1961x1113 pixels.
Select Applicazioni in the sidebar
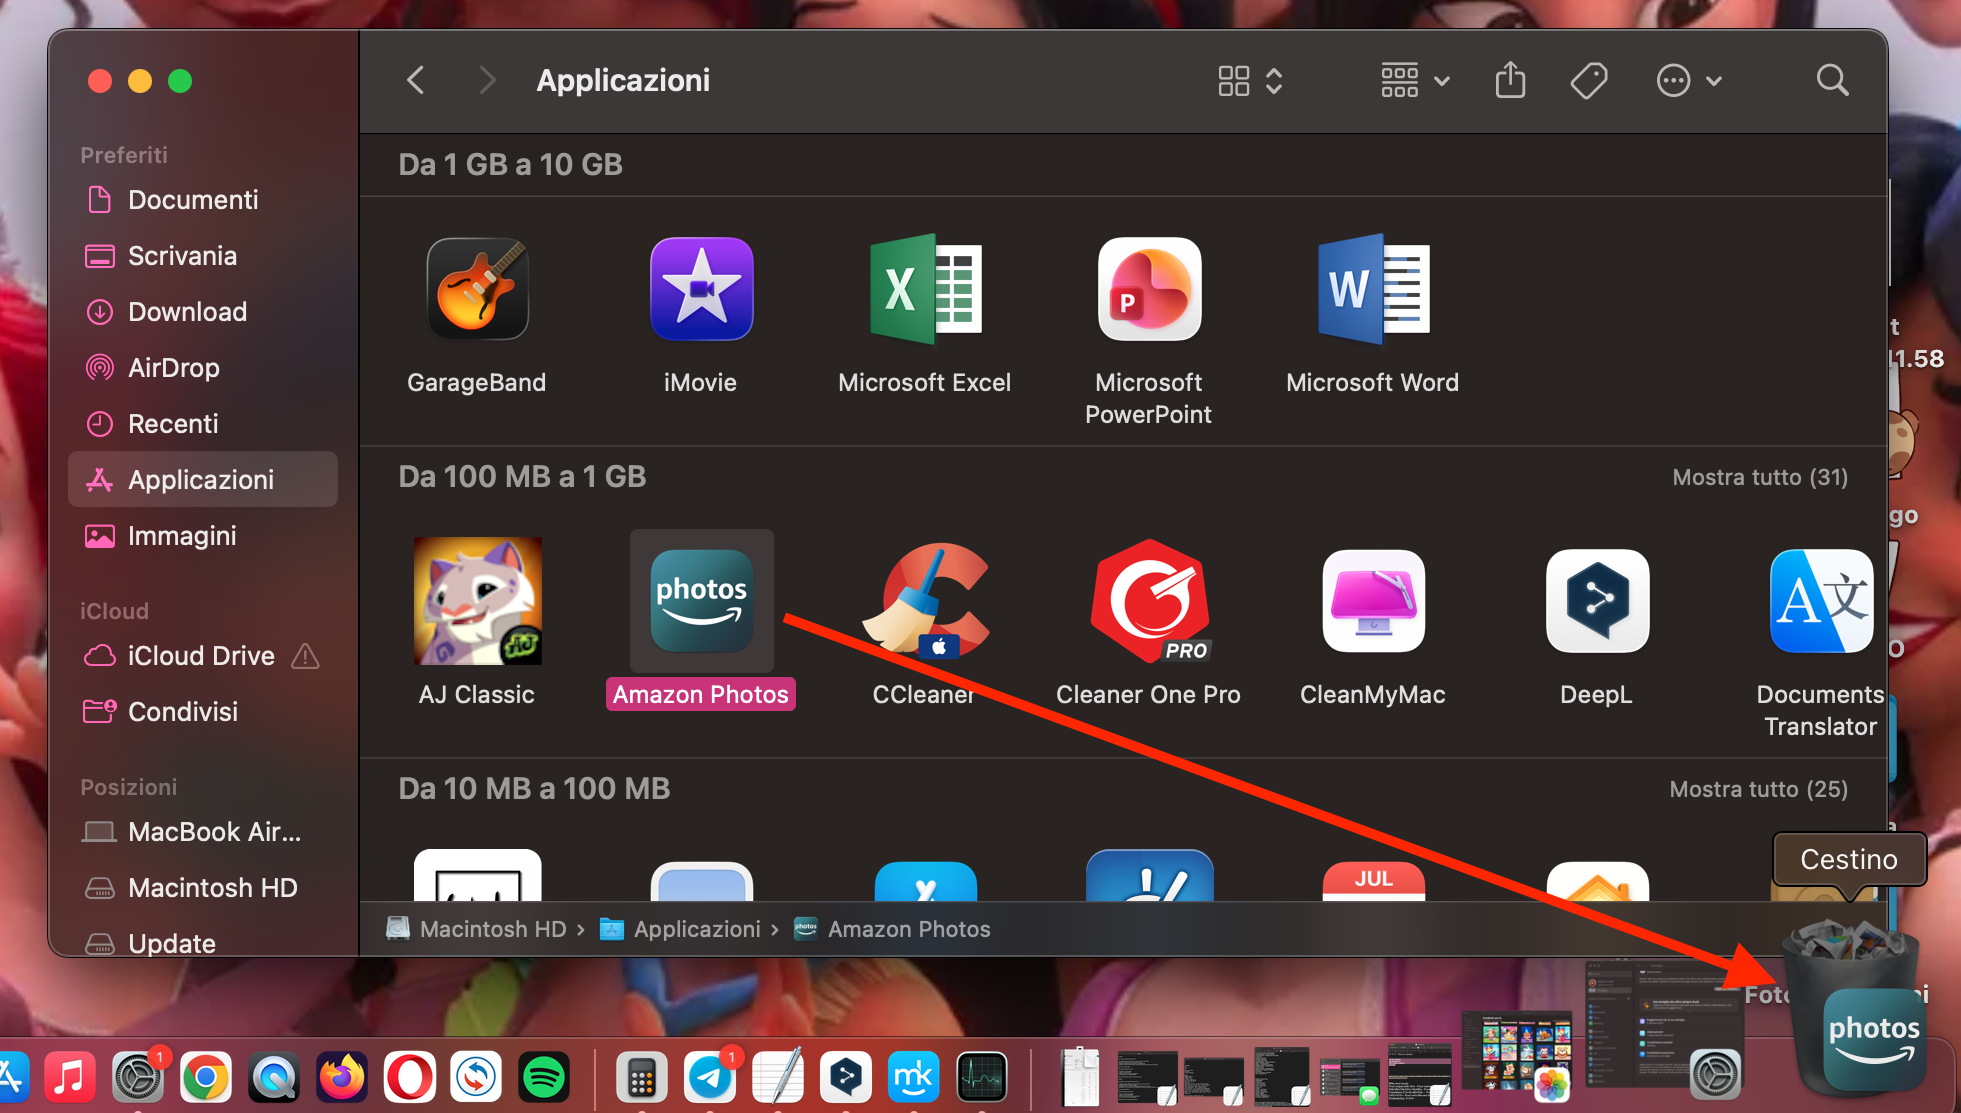tap(202, 480)
